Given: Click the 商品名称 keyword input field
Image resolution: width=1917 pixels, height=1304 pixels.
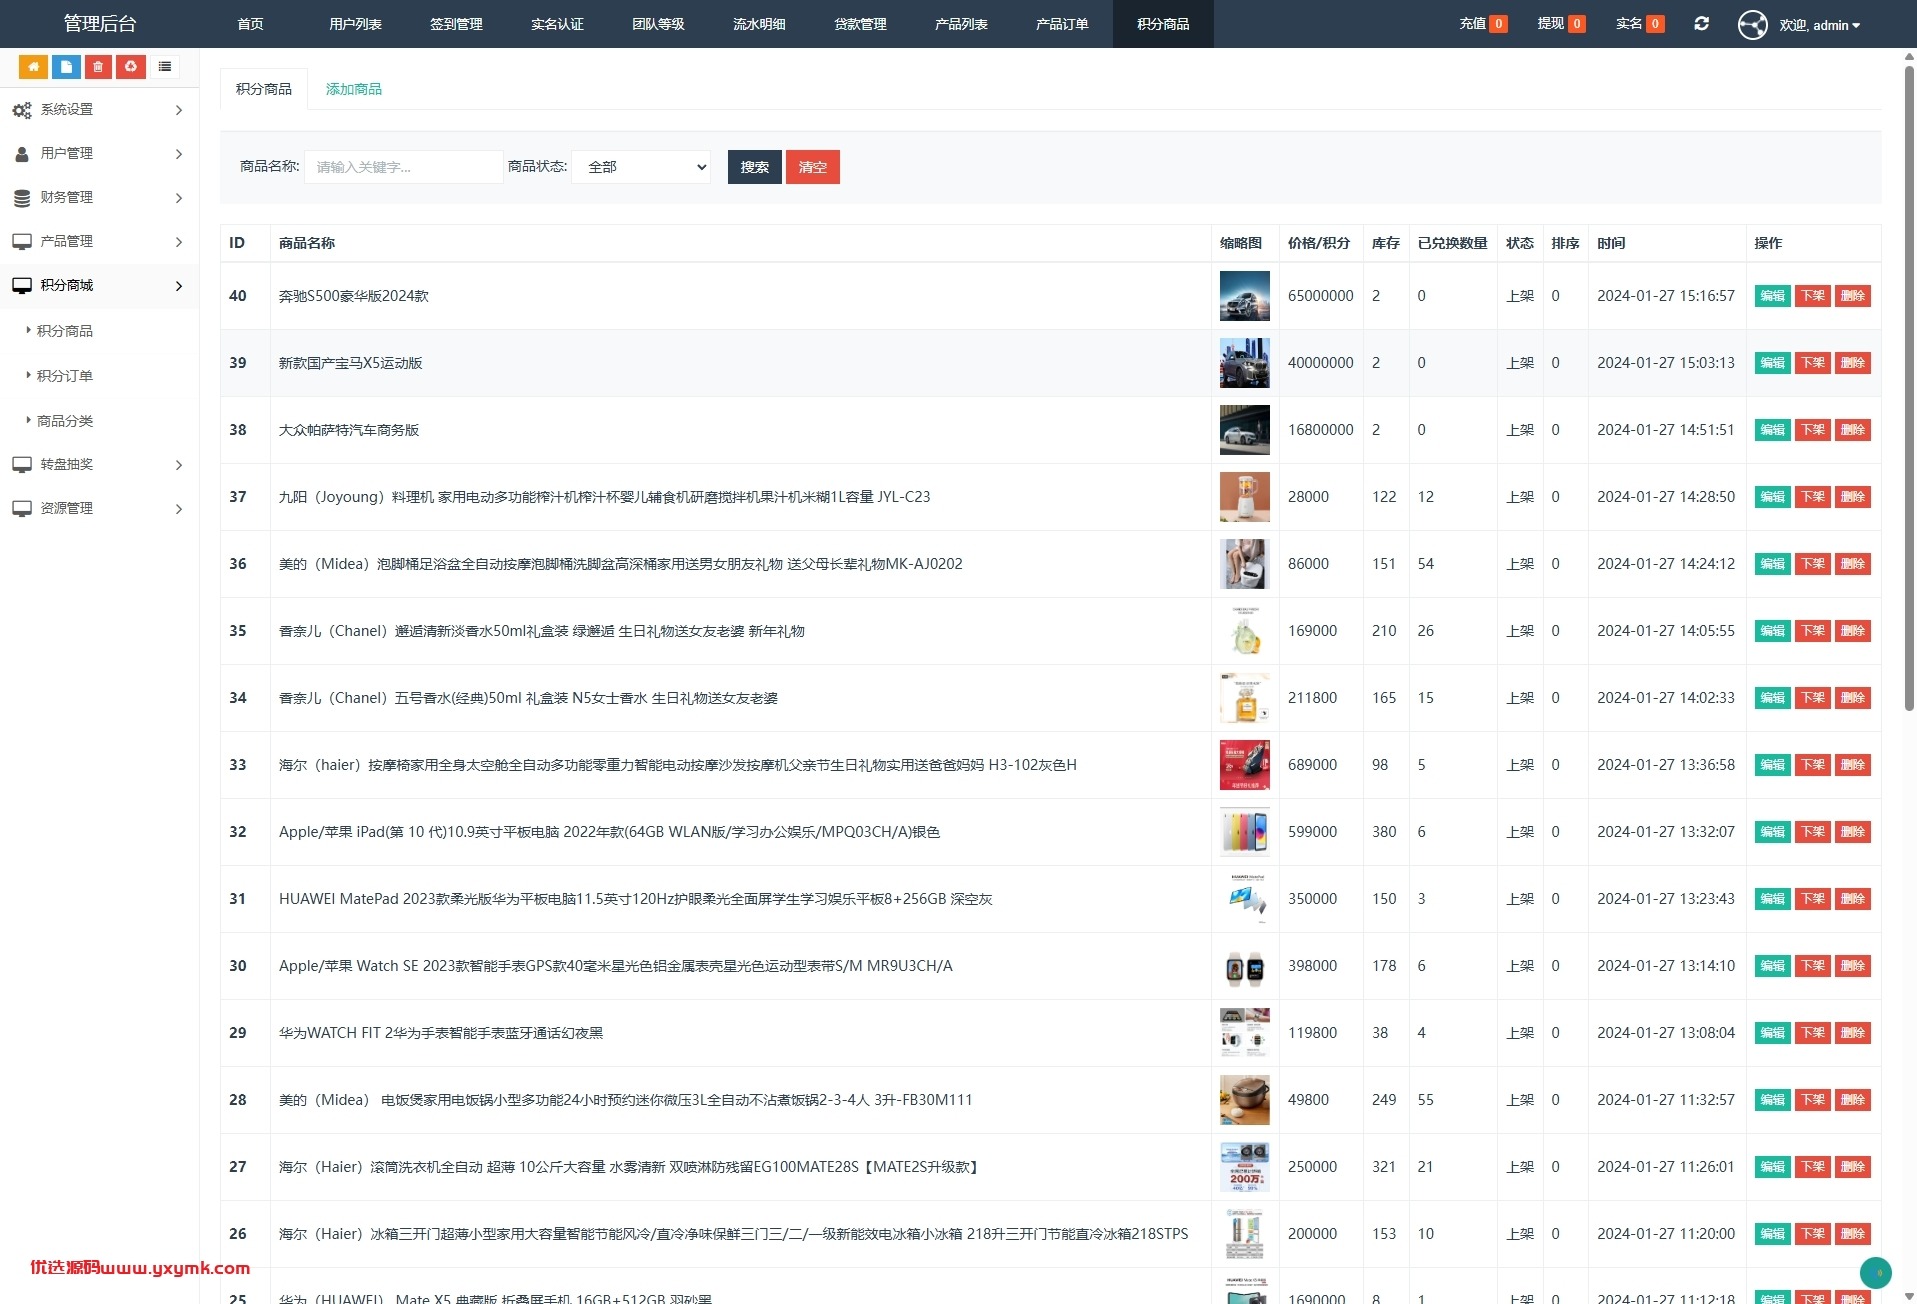Looking at the screenshot, I should point(403,167).
